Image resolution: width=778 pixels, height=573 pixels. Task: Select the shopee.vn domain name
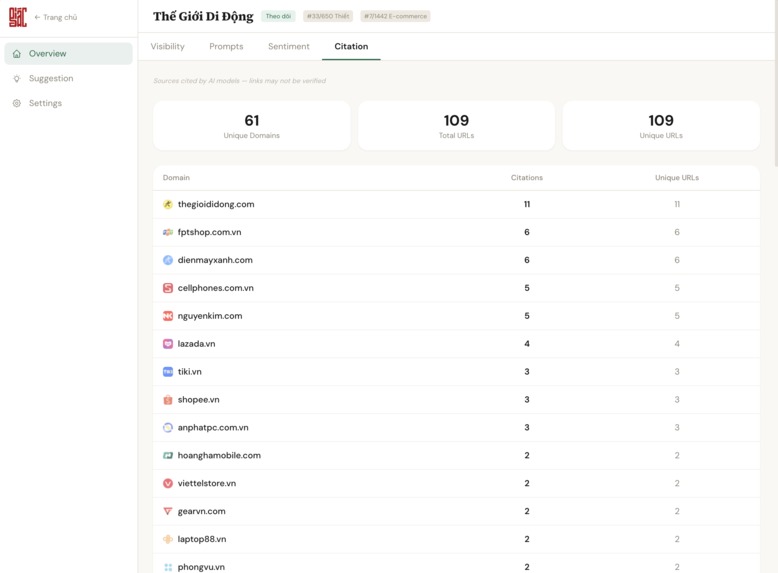tap(198, 399)
